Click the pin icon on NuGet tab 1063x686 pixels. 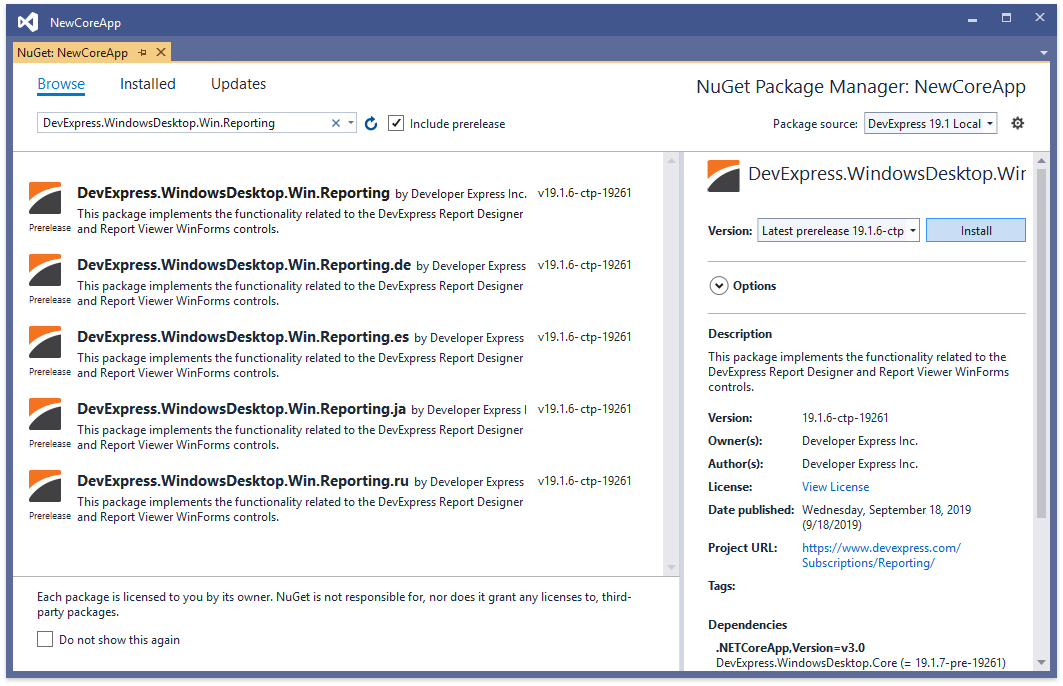click(x=143, y=52)
